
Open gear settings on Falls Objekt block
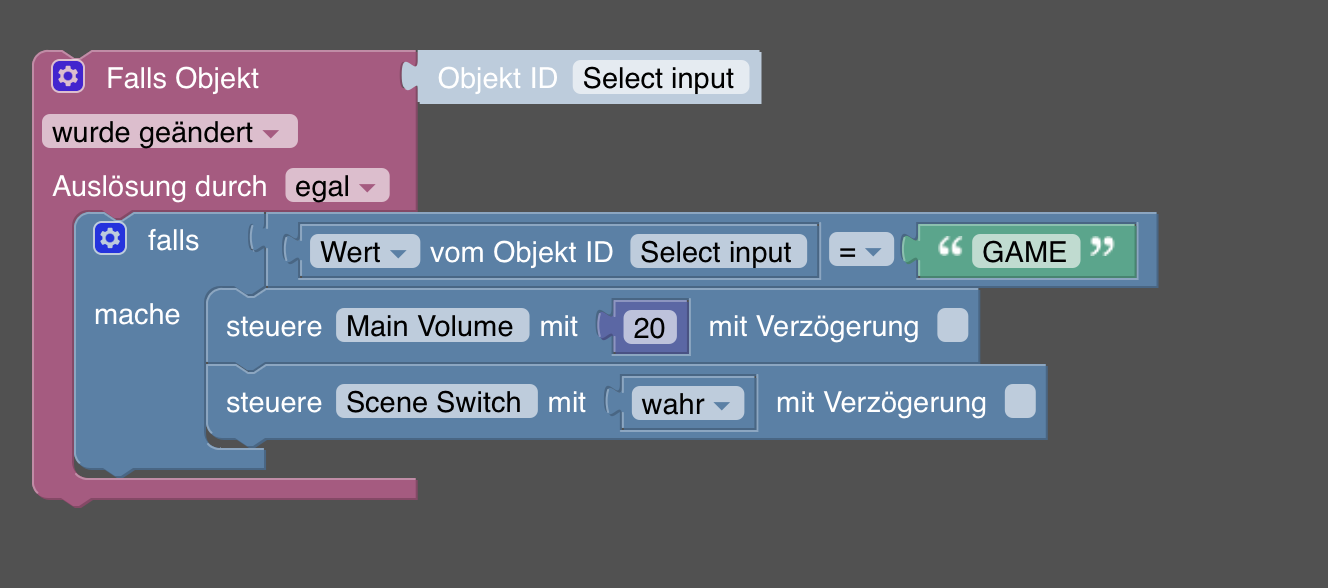click(68, 77)
